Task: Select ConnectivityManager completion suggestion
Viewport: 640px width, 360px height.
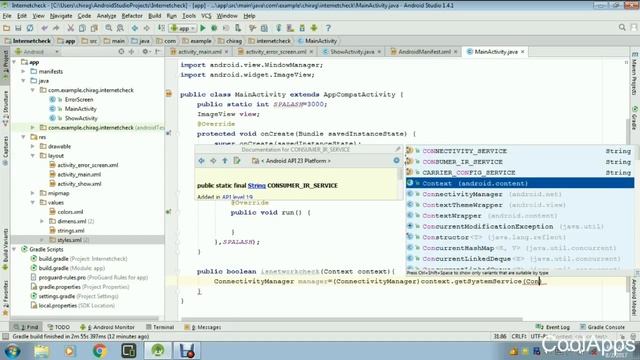Action: [x=520, y=194]
